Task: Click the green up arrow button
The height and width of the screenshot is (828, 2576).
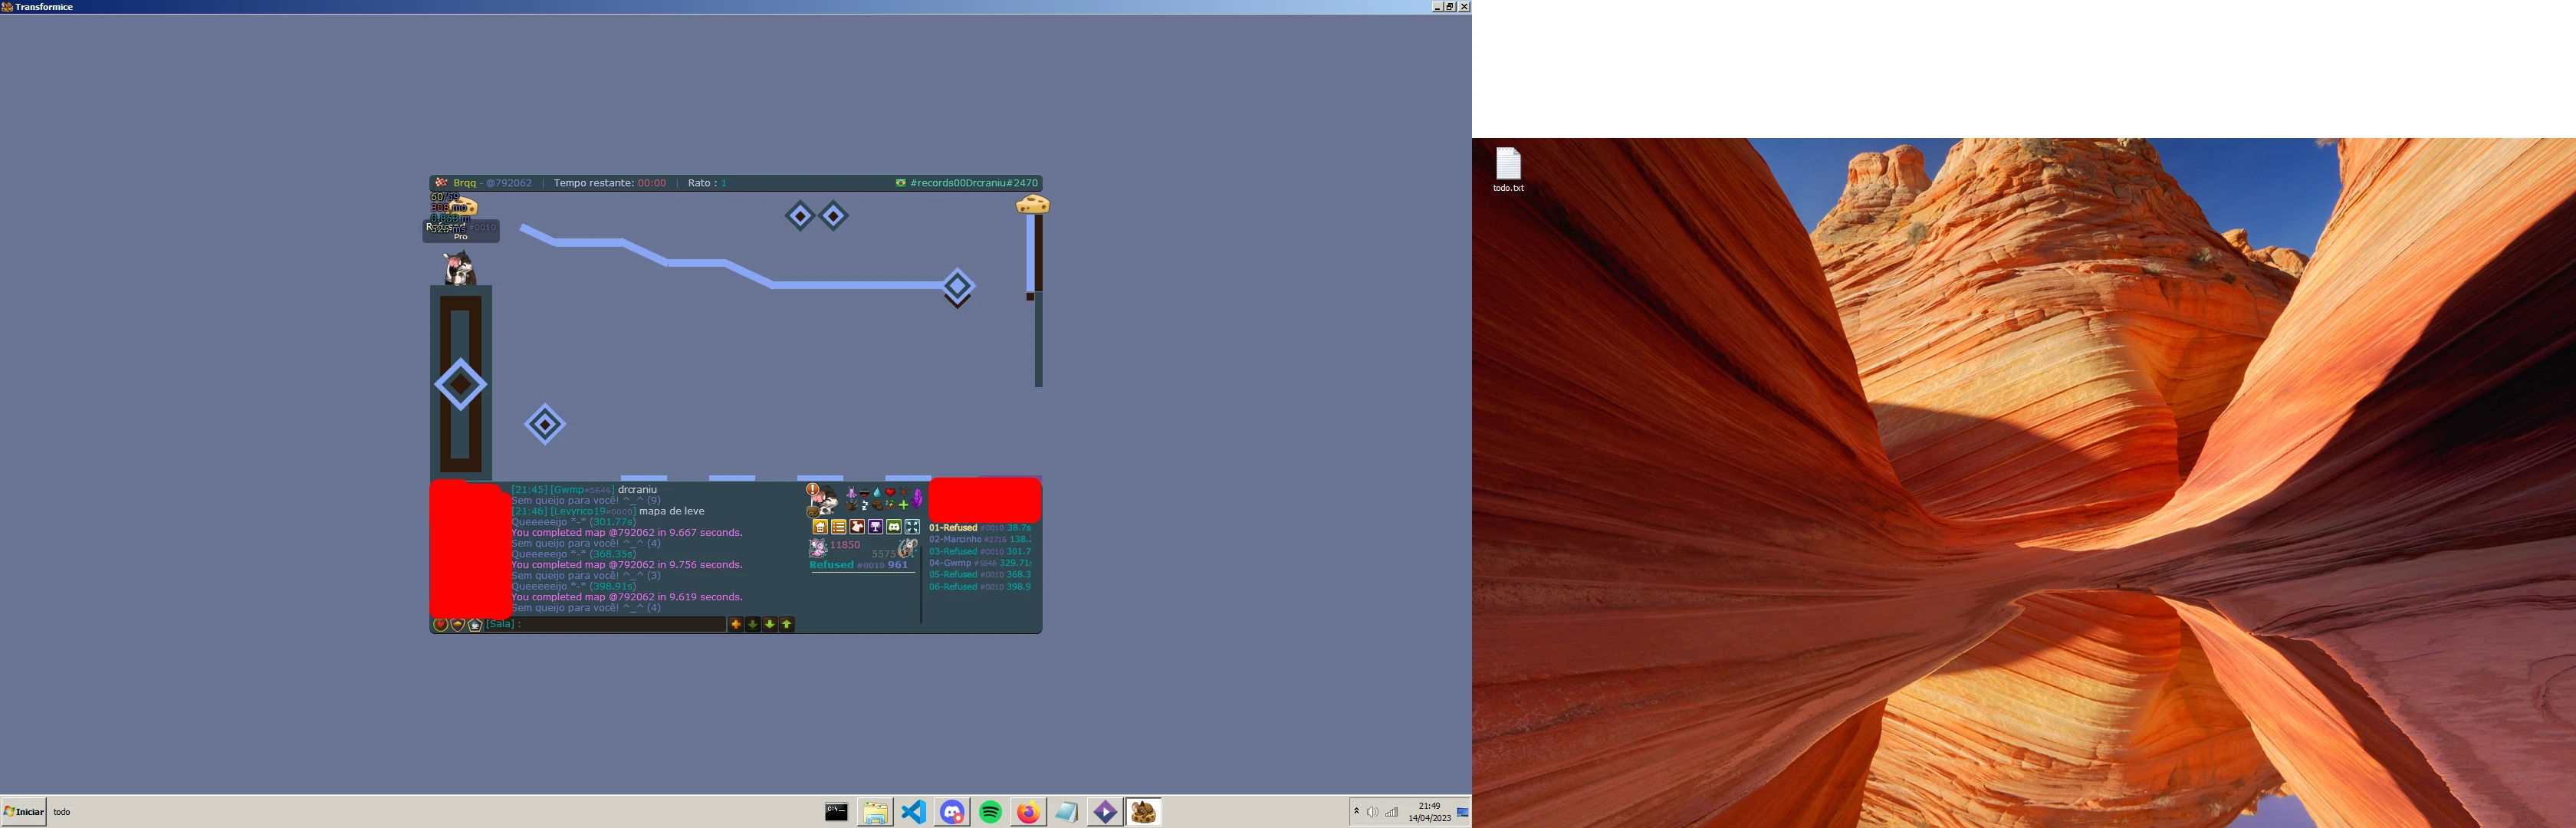Action: pos(787,624)
